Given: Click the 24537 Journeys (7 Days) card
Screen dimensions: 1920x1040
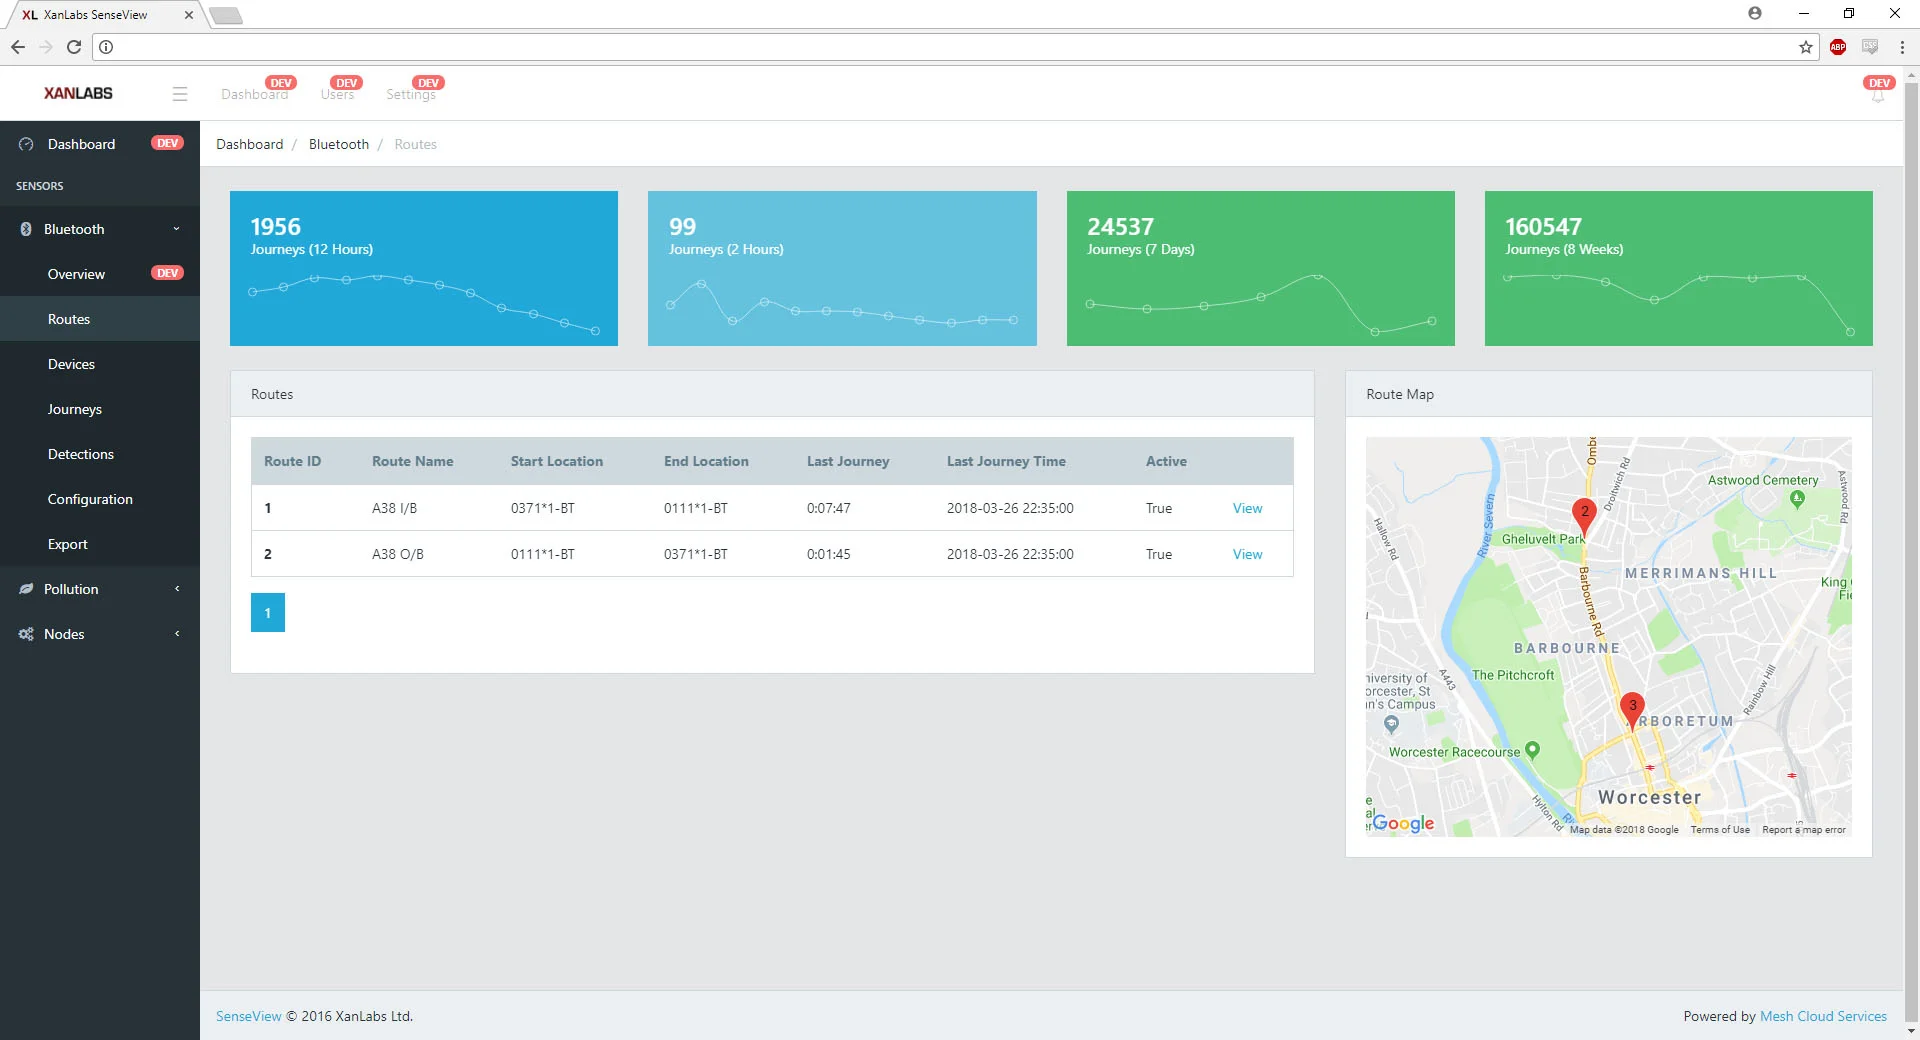Looking at the screenshot, I should pos(1261,268).
